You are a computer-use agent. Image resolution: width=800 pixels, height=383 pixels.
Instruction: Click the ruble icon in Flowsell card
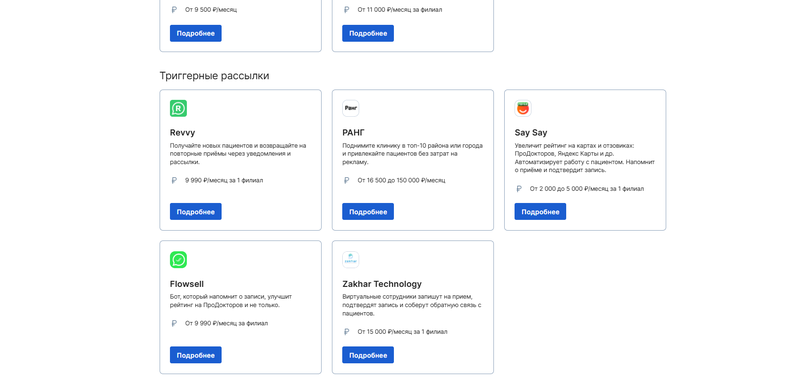point(174,323)
